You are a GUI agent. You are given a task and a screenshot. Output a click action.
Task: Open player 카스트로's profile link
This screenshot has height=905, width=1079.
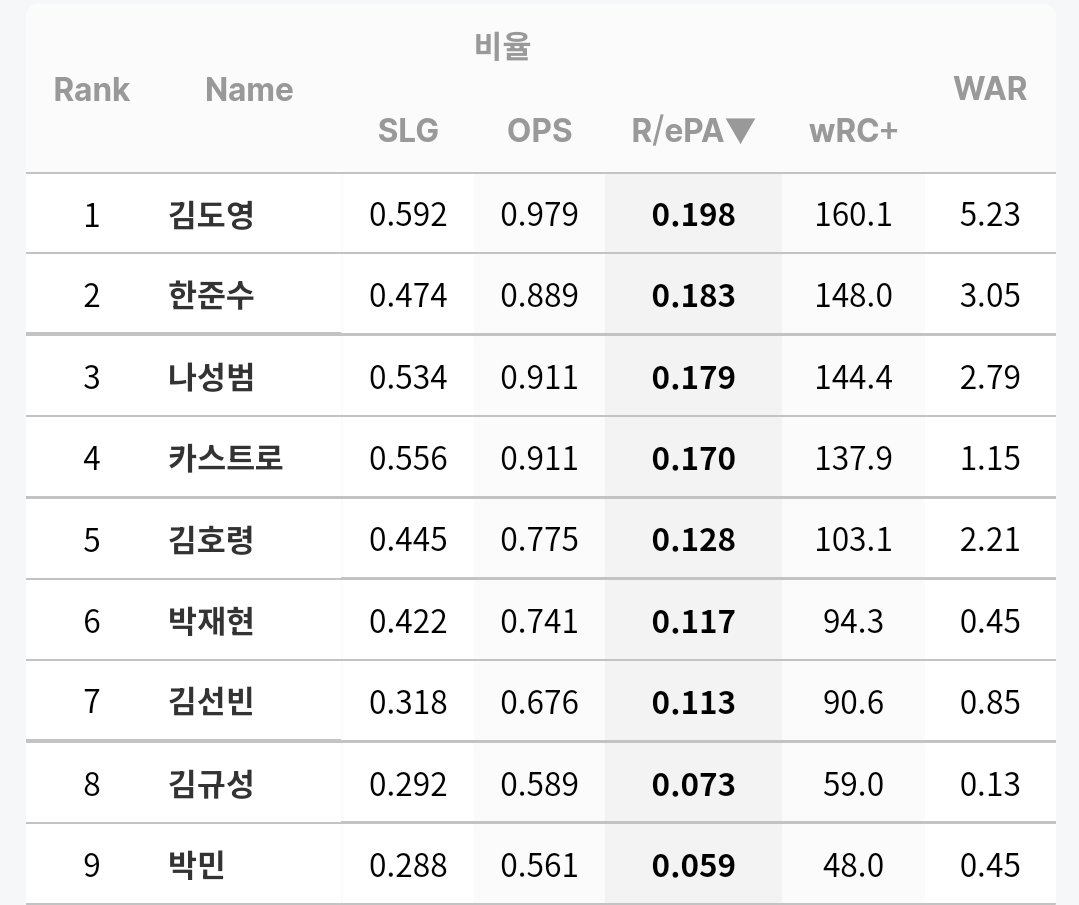pyautogui.click(x=226, y=458)
